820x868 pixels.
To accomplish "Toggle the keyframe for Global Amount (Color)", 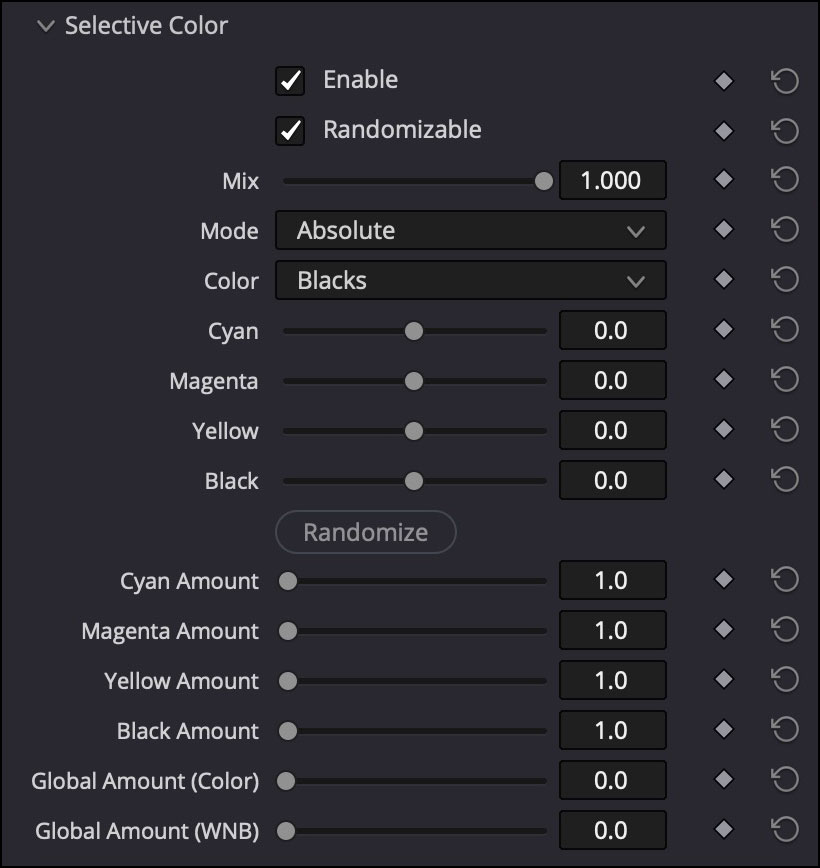I will click(x=724, y=780).
